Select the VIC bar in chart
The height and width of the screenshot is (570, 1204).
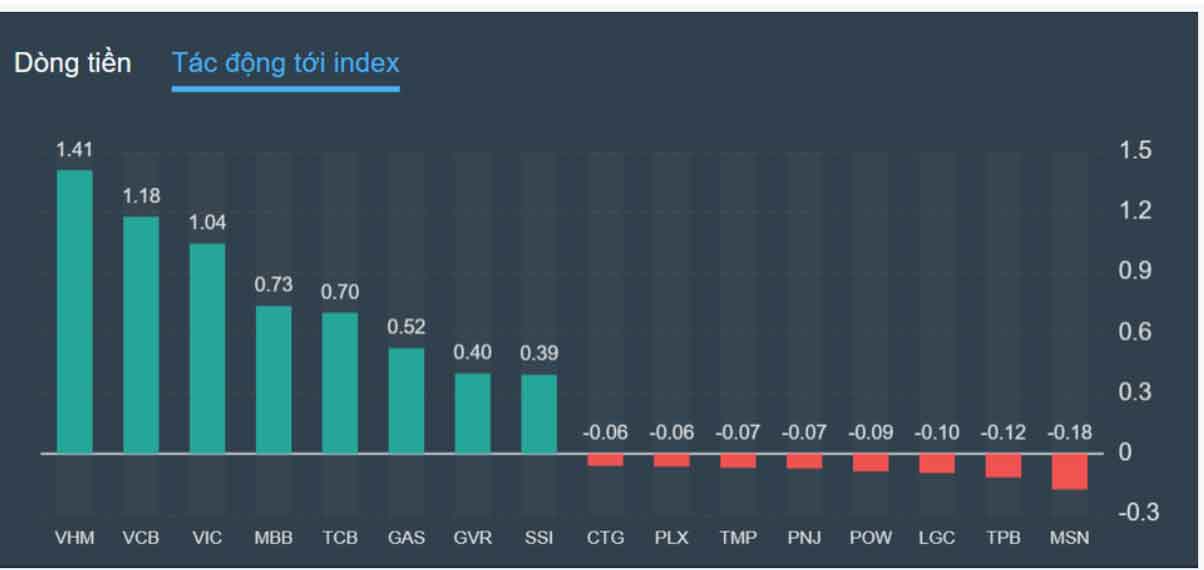(x=207, y=348)
